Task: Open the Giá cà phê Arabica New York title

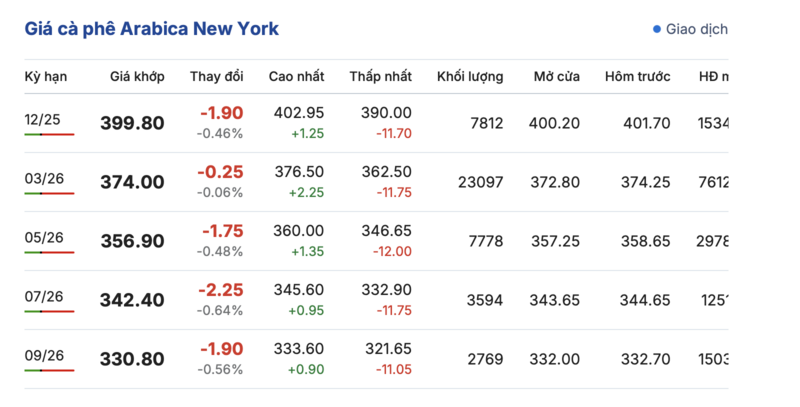Action: pyautogui.click(x=151, y=28)
